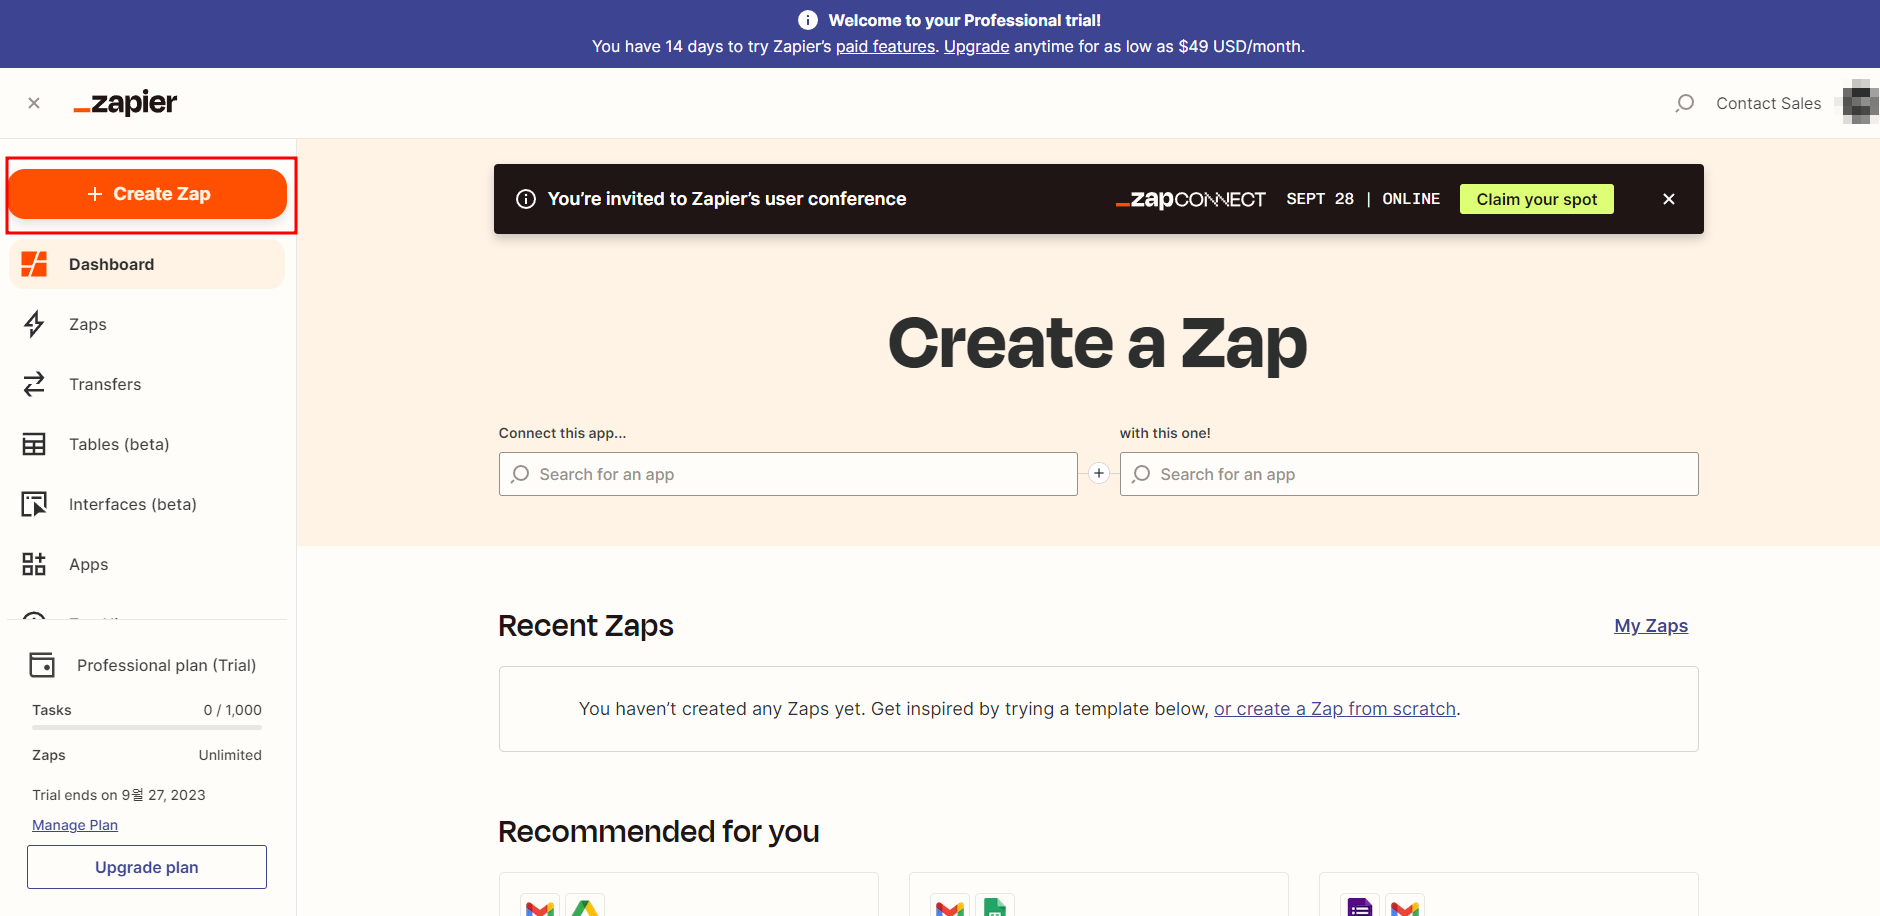Open the Manage Plan link
This screenshot has height=916, width=1880.
[x=75, y=825]
